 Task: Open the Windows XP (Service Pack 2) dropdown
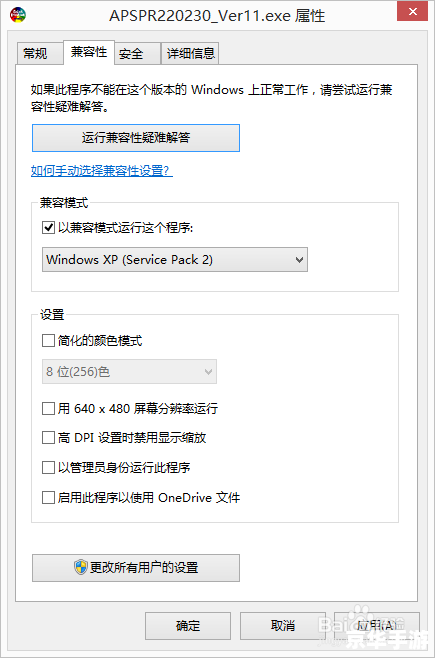pyautogui.click(x=175, y=260)
